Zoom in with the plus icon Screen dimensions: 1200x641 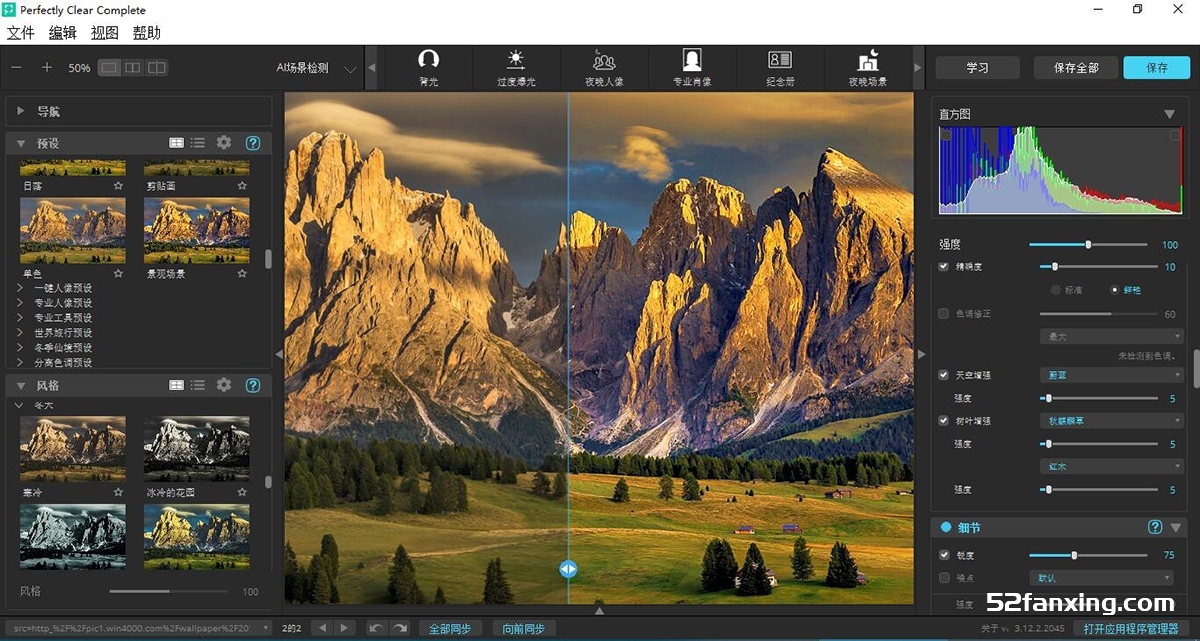point(46,68)
